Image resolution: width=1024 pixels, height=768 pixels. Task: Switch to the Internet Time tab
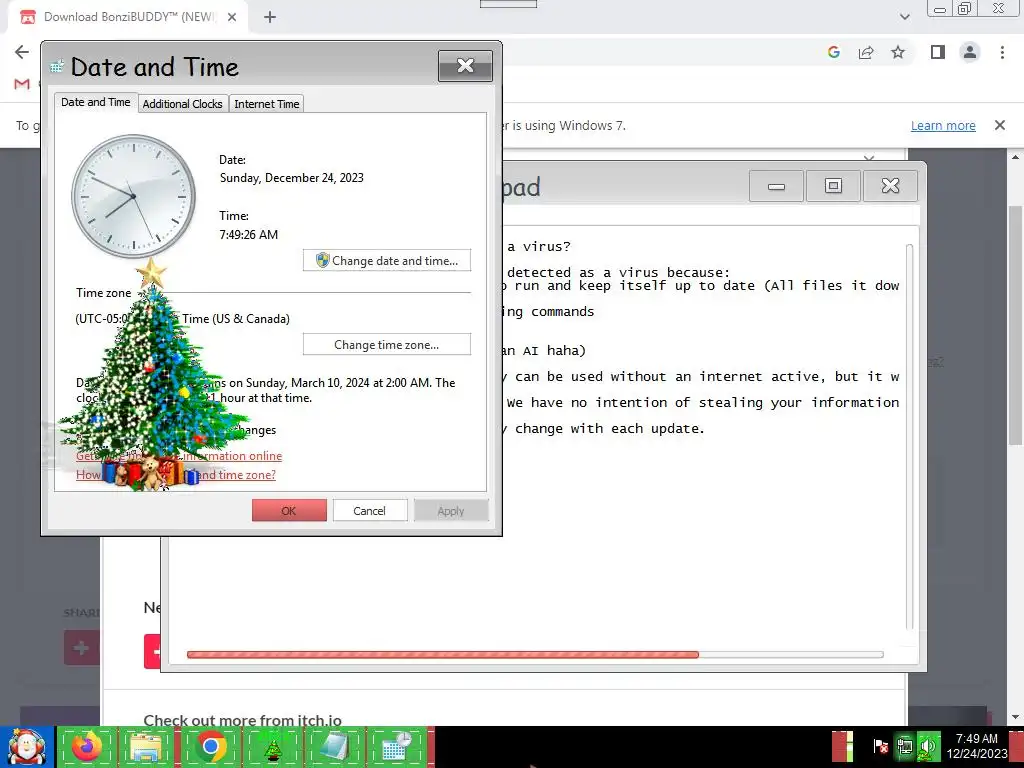coord(266,104)
